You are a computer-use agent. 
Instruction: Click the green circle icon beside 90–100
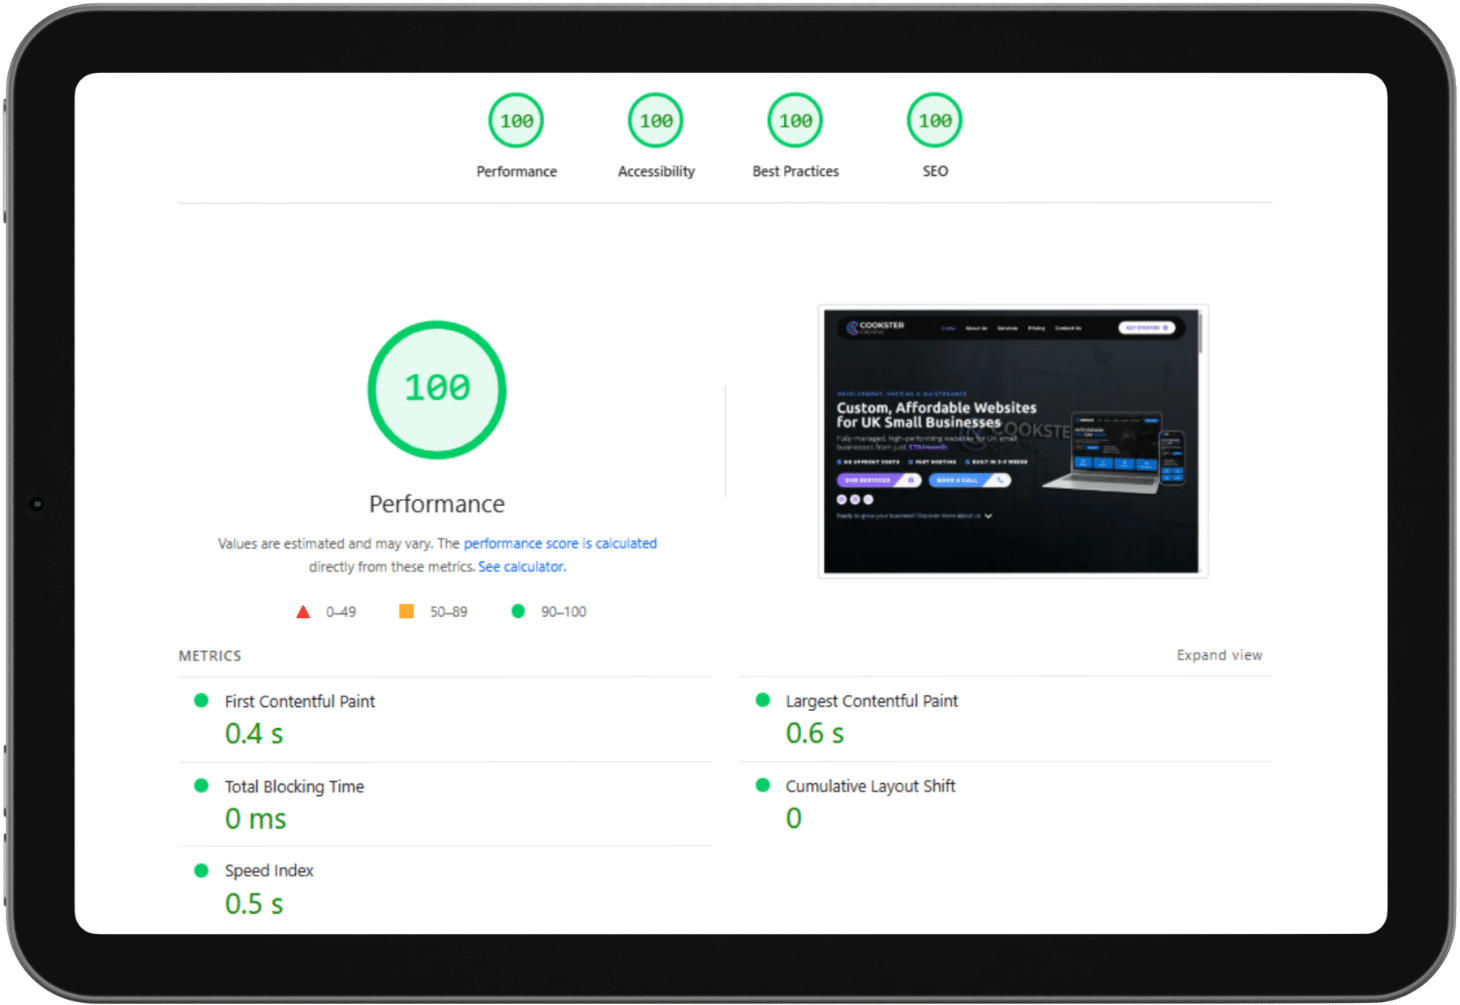click(x=518, y=611)
